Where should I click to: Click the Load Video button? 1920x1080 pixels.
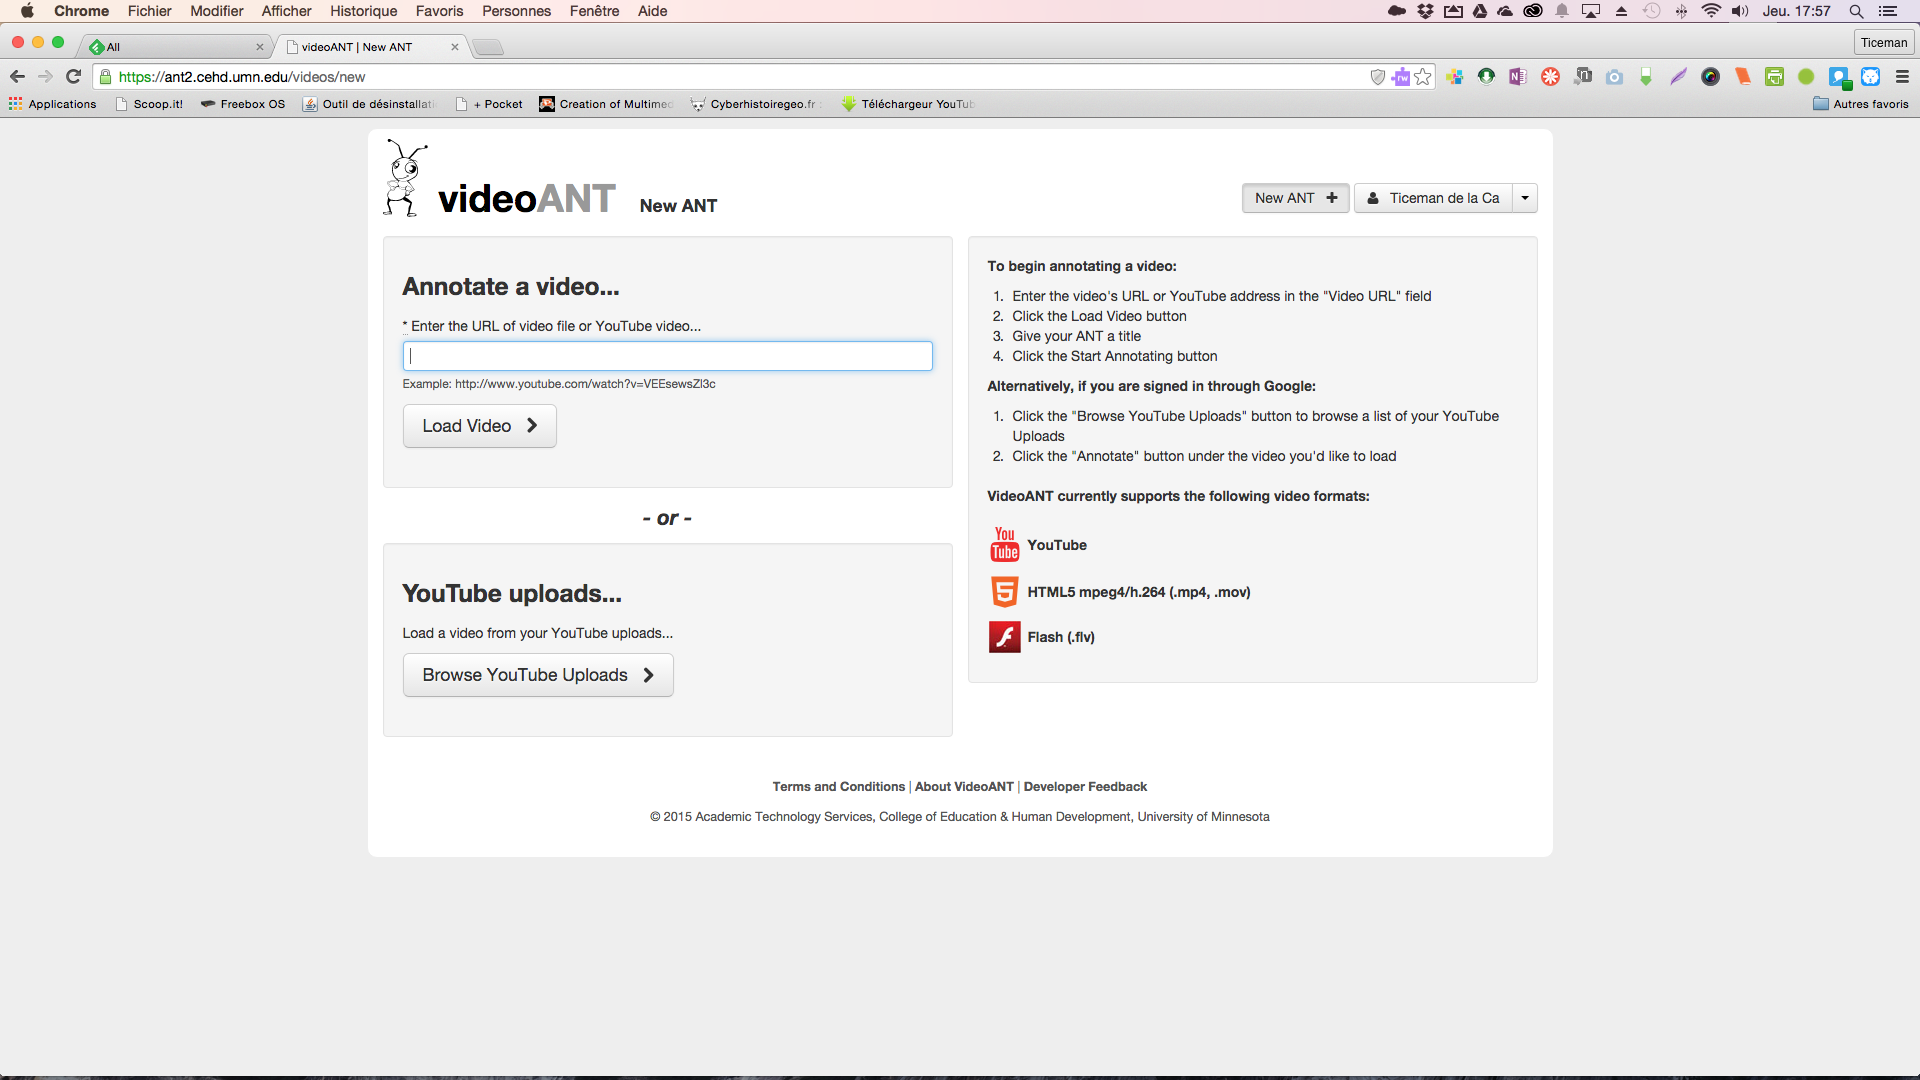tap(480, 426)
